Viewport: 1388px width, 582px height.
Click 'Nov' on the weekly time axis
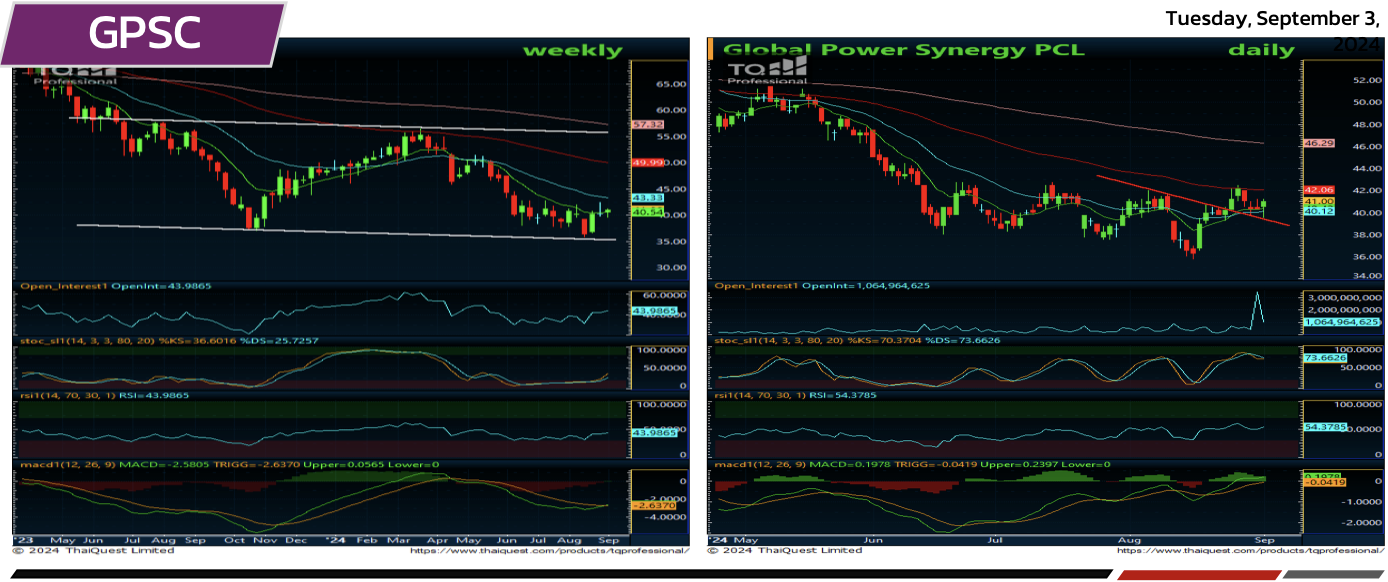pos(265,540)
